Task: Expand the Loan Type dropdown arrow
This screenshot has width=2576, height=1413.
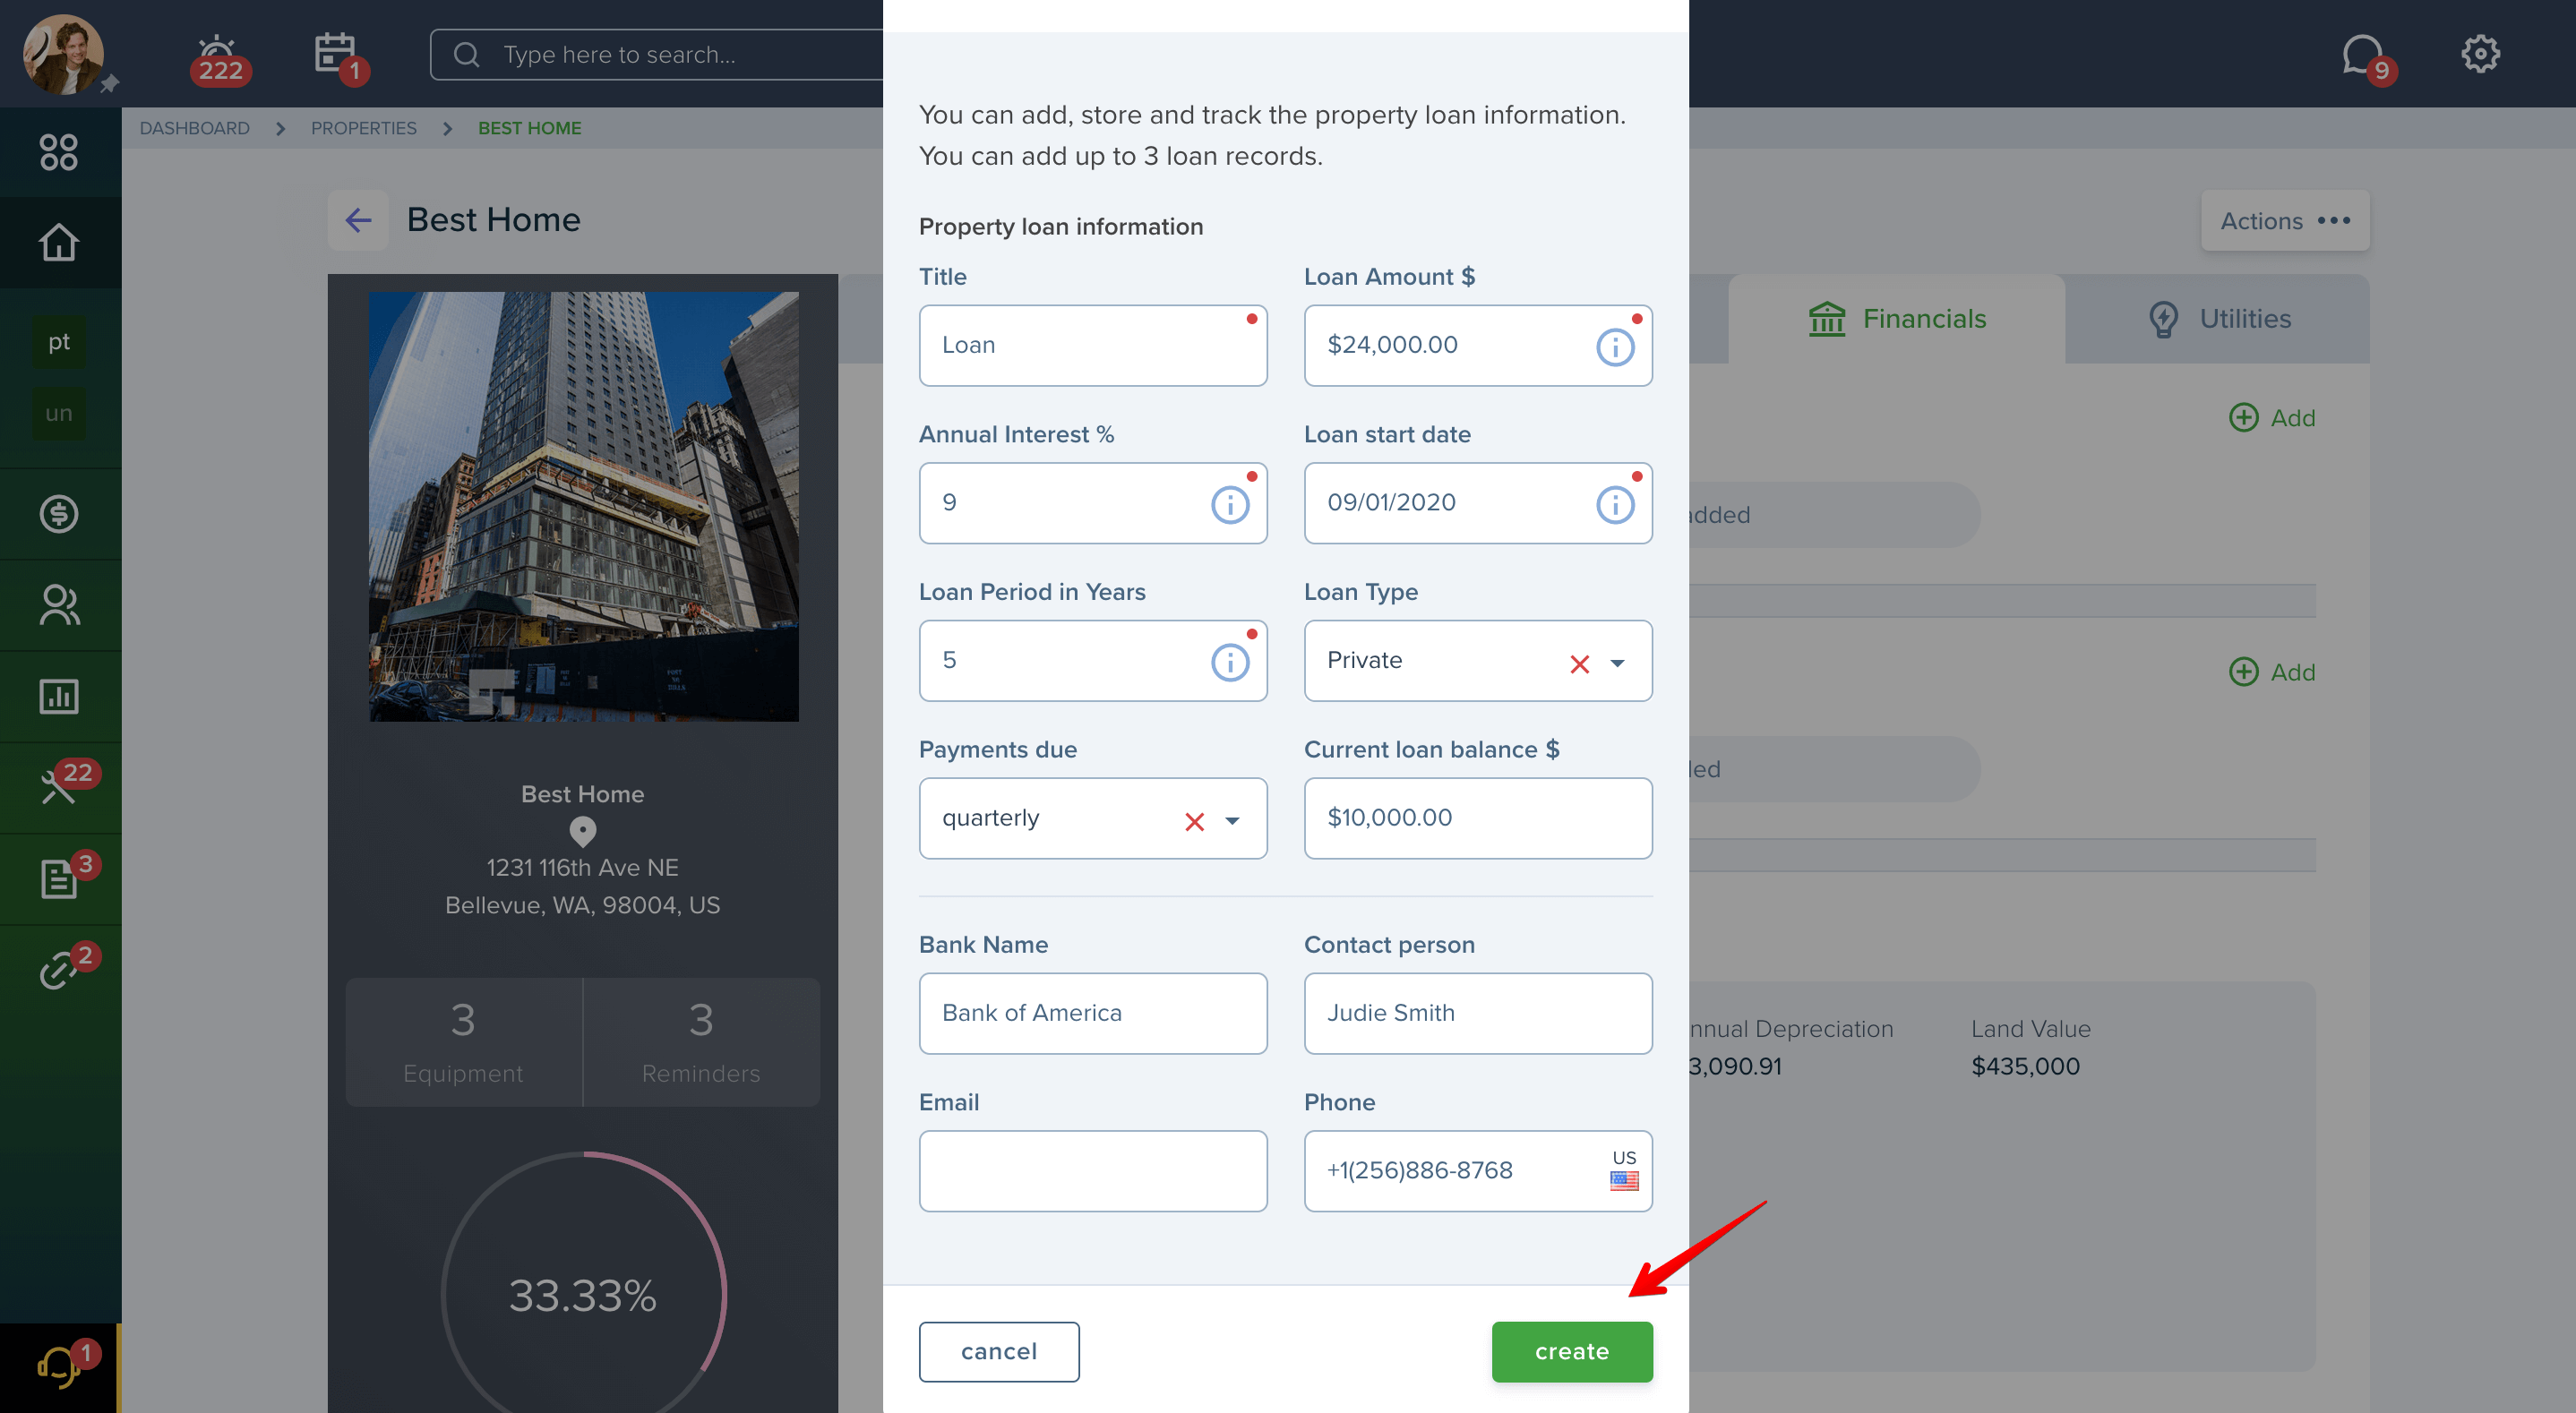Action: (x=1617, y=663)
